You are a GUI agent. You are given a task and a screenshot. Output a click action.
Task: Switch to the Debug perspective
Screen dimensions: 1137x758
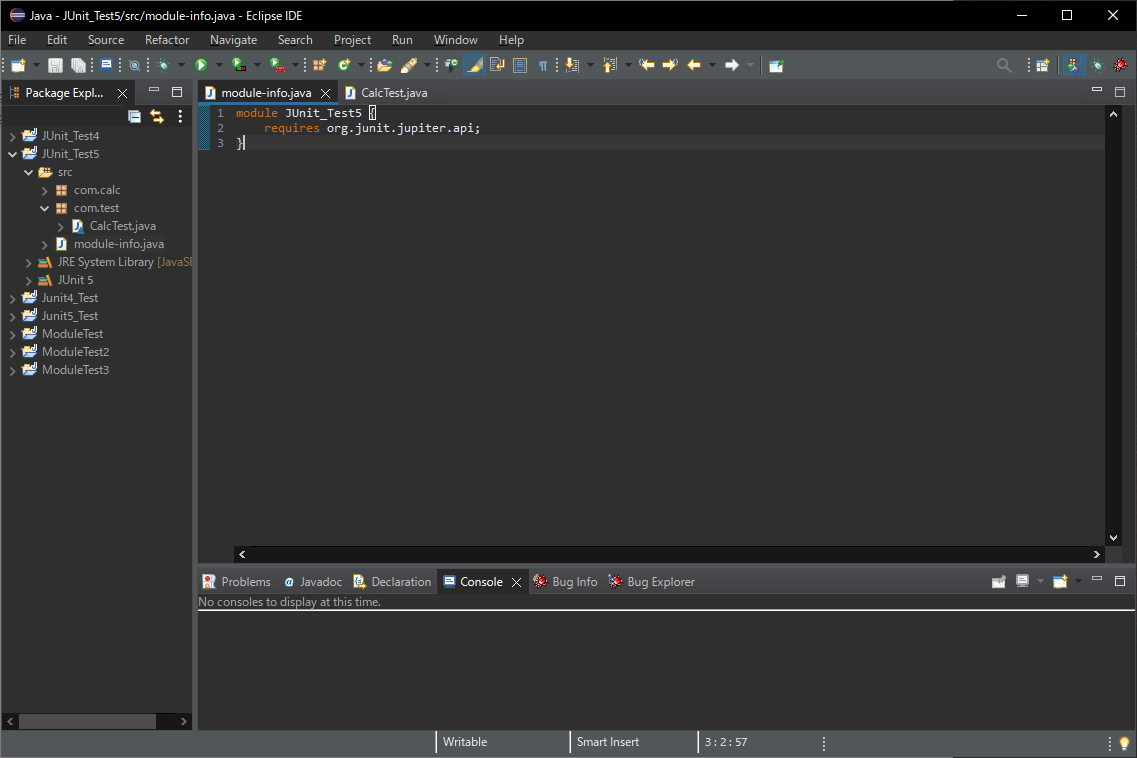pyautogui.click(x=1096, y=65)
